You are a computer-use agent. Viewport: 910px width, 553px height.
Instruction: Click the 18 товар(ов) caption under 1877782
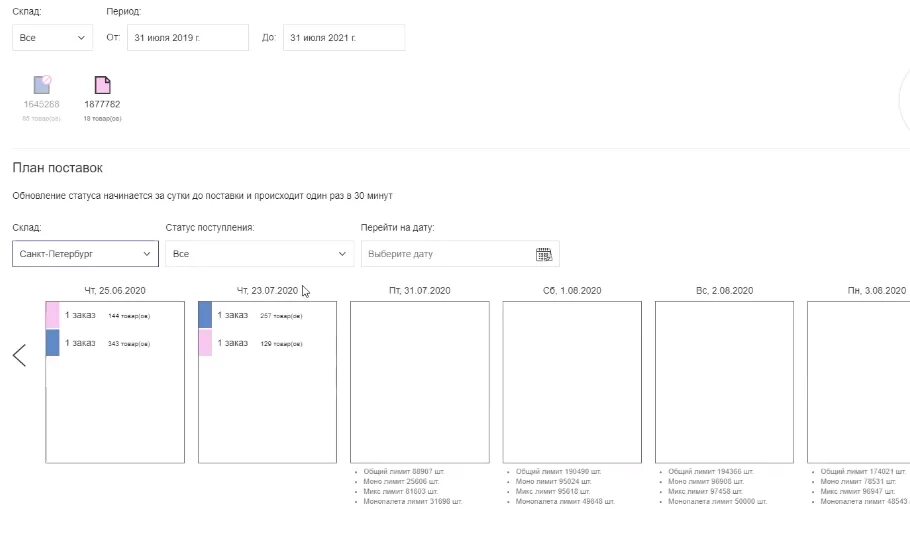102,118
